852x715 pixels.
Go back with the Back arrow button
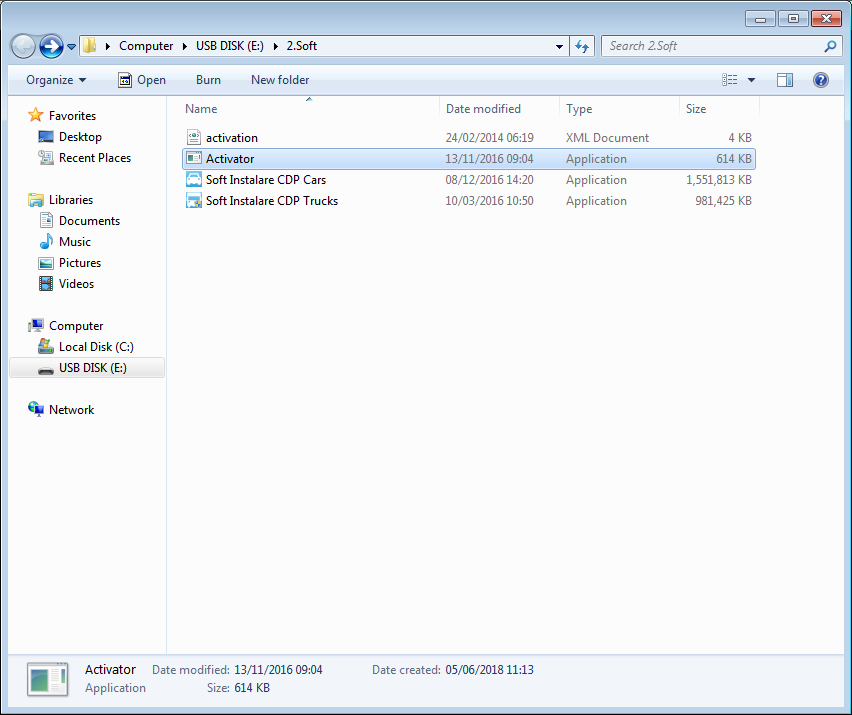pyautogui.click(x=23, y=47)
